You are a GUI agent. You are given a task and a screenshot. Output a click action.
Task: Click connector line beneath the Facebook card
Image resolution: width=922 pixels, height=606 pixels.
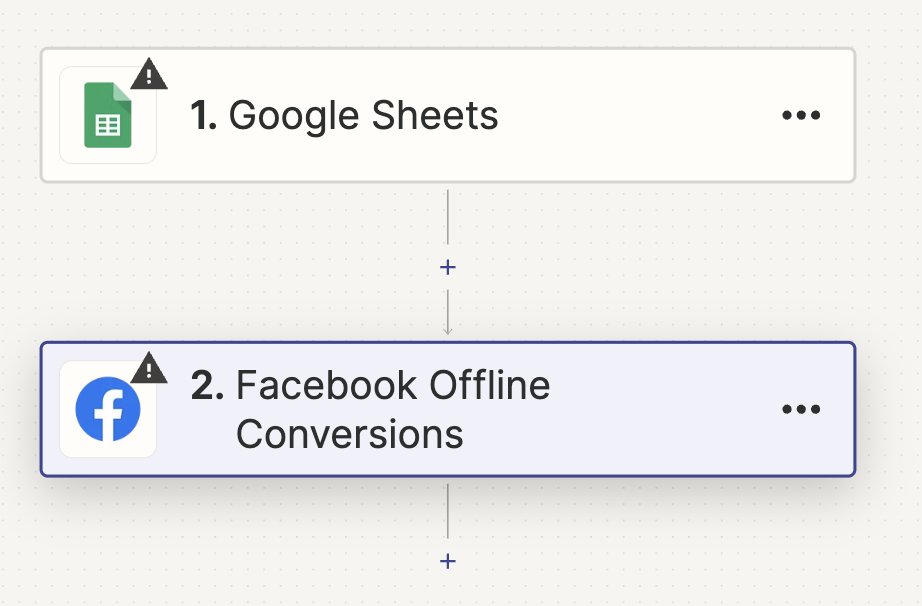click(x=447, y=511)
